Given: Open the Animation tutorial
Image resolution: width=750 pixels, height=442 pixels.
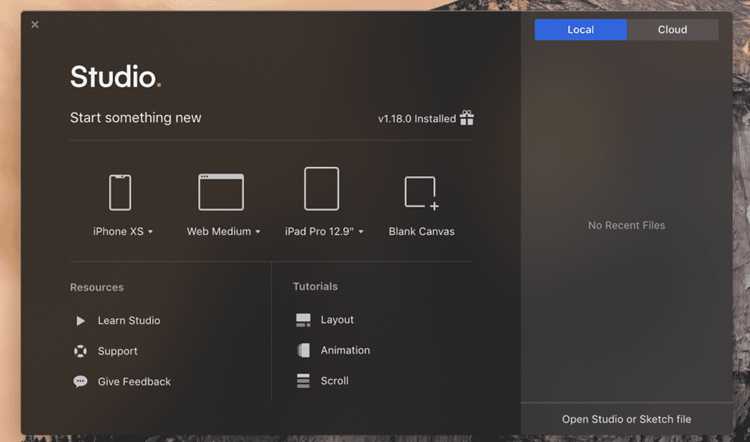Looking at the screenshot, I should click(345, 351).
